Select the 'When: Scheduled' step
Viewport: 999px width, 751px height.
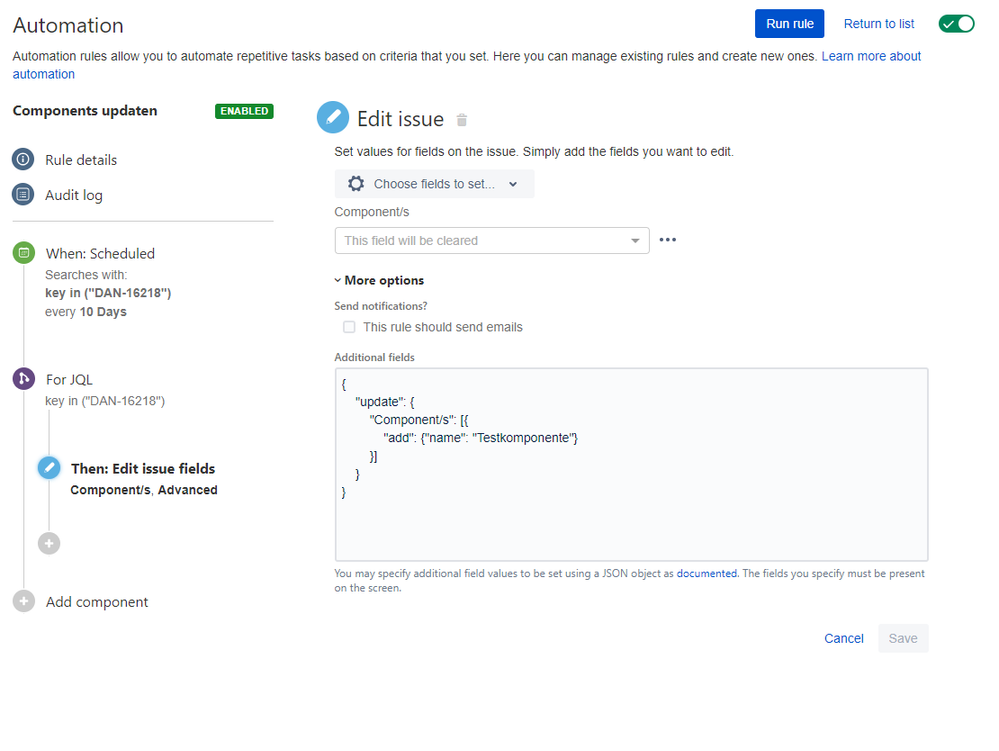click(x=100, y=254)
